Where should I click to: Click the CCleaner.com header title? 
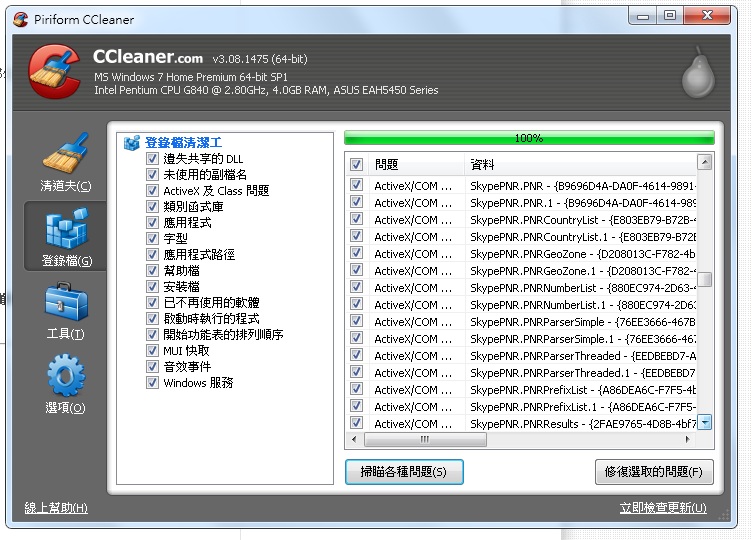click(x=148, y=57)
